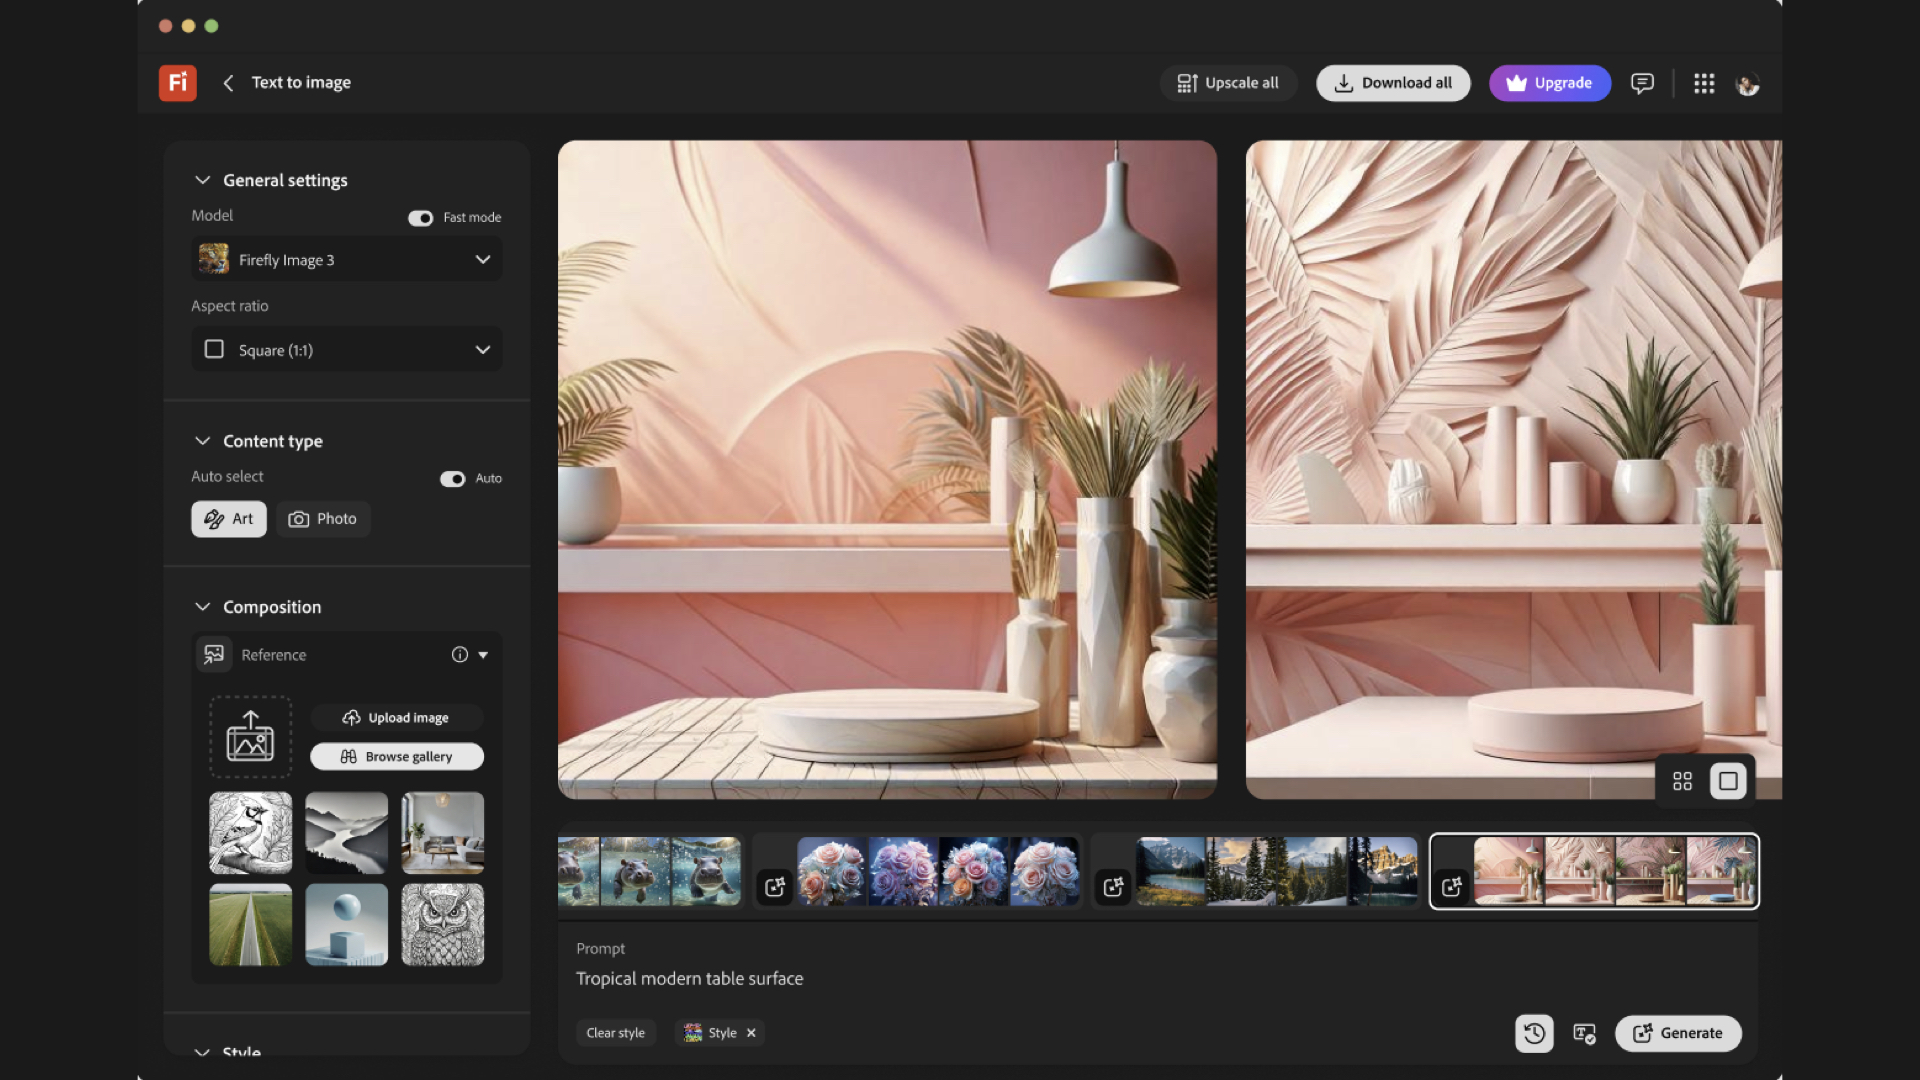This screenshot has height=1080, width=1920.
Task: Select the owl reference thumbnail
Action: click(442, 924)
